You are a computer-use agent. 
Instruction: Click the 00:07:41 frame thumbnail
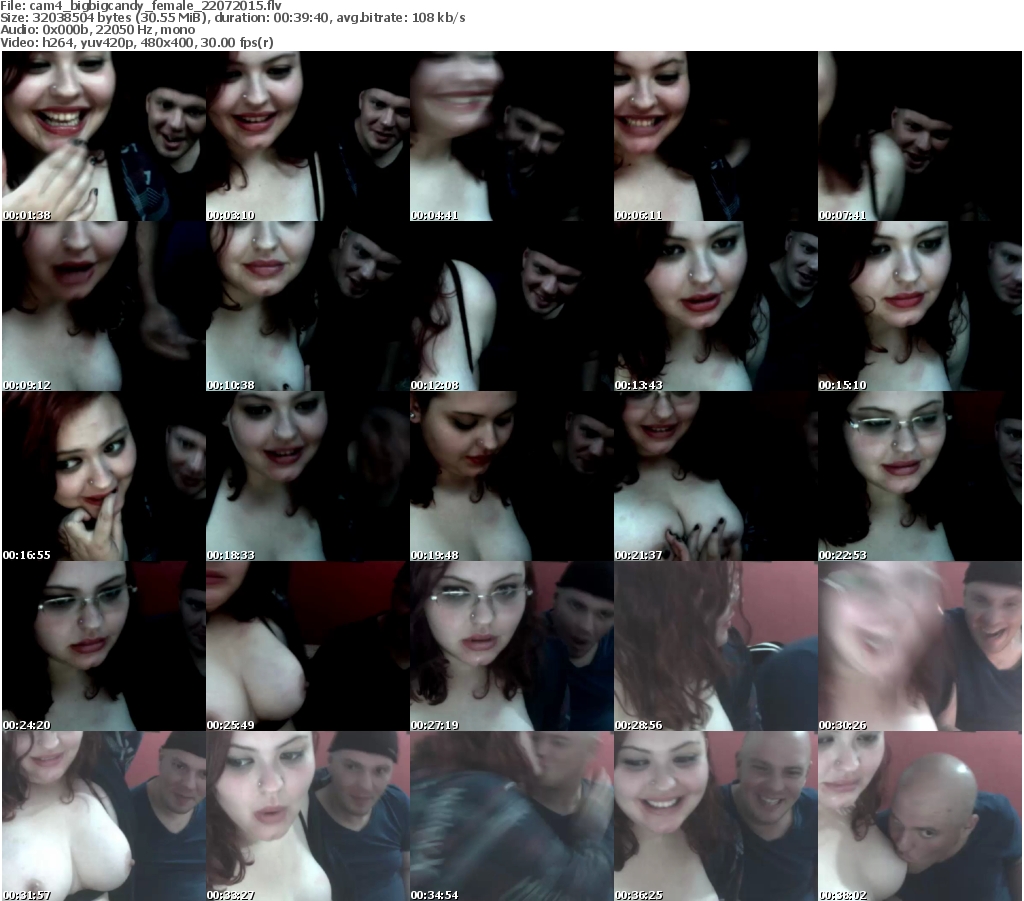[919, 136]
